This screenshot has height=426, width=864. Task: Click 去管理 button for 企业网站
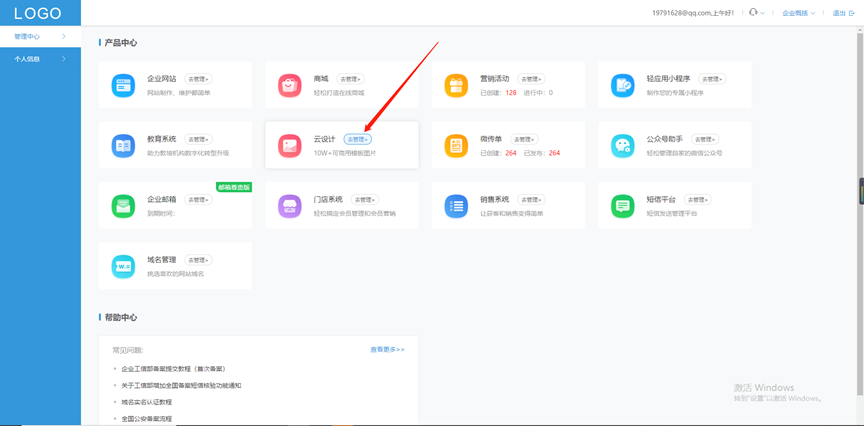click(x=198, y=79)
